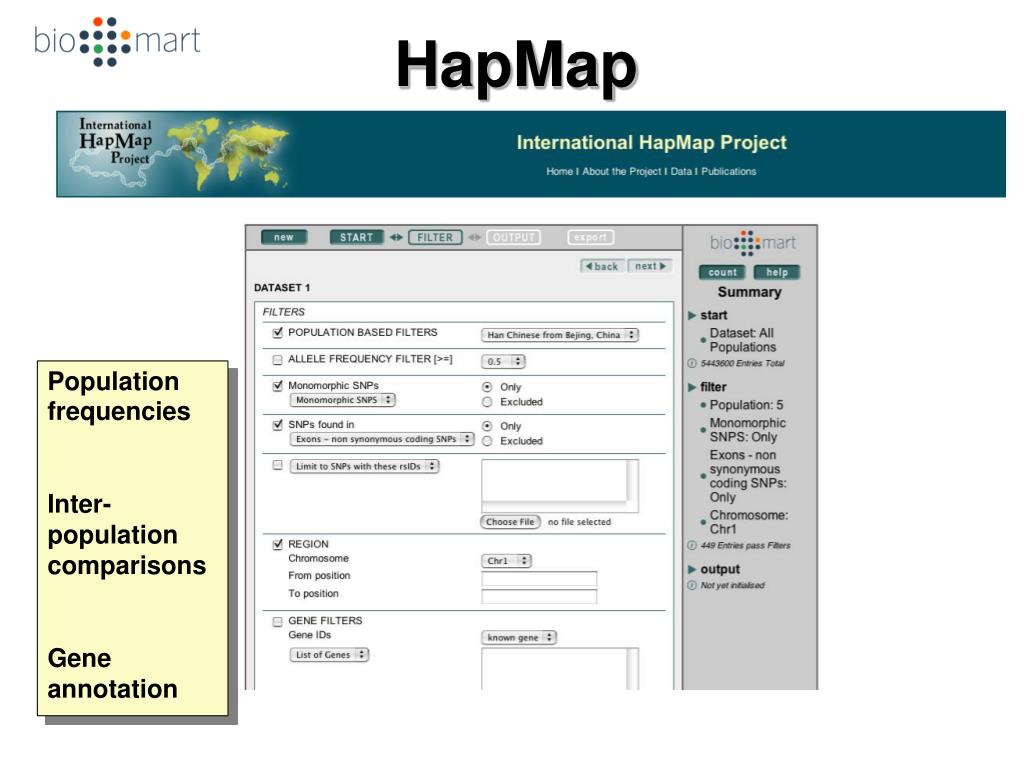
Task: Toggle the SNPs found in checkbox
Action: point(278,424)
